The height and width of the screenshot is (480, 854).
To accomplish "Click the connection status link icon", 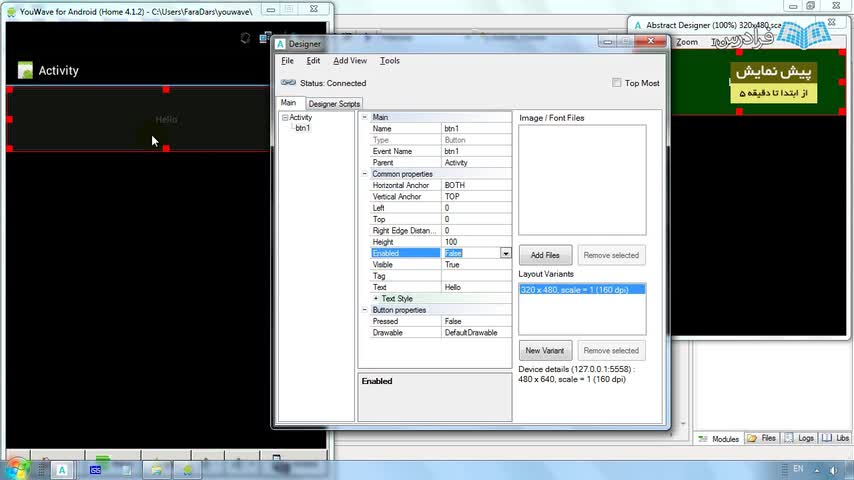I will point(288,83).
